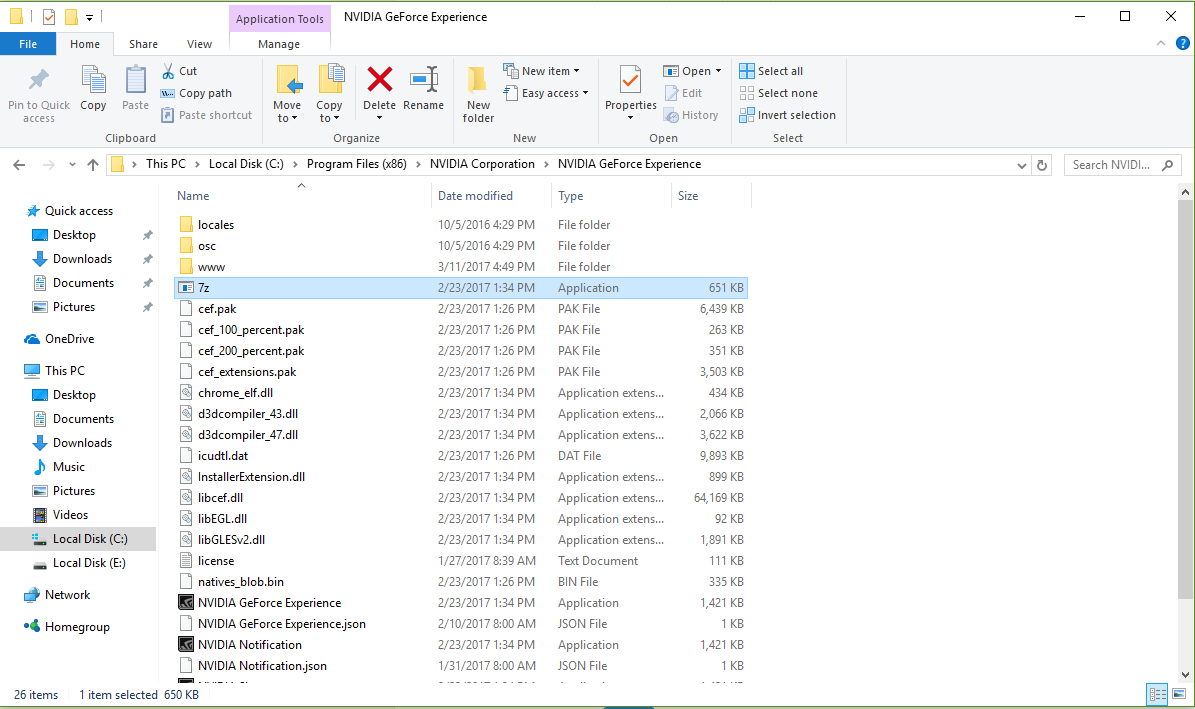Viewport: 1195px width, 709px height.
Task: Sort by Size column header
Action: pyautogui.click(x=688, y=196)
